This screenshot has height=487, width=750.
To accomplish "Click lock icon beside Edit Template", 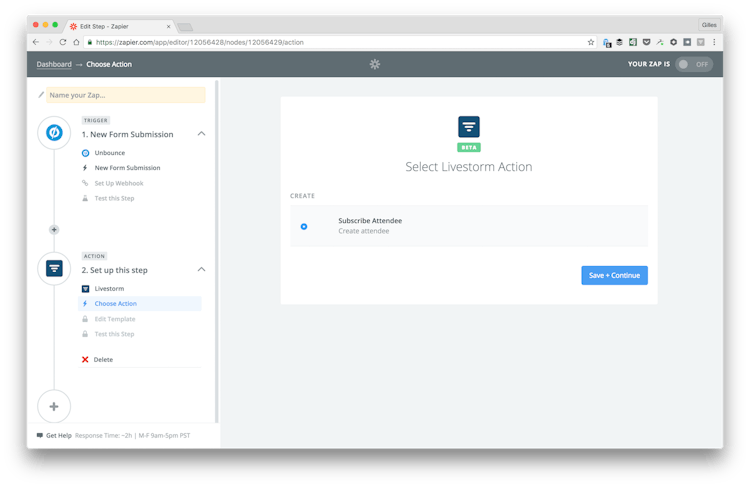I will 85,319.
